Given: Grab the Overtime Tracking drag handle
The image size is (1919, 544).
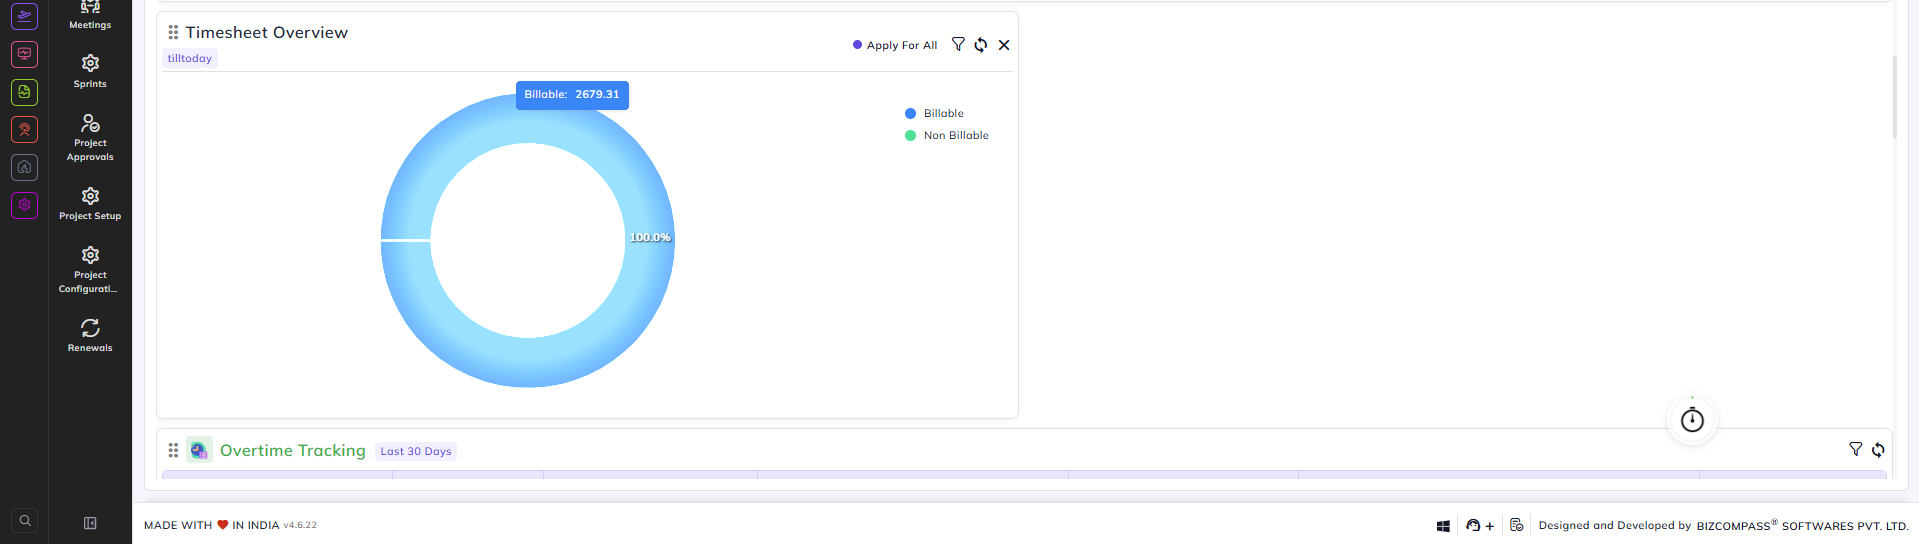Looking at the screenshot, I should pyautogui.click(x=173, y=450).
